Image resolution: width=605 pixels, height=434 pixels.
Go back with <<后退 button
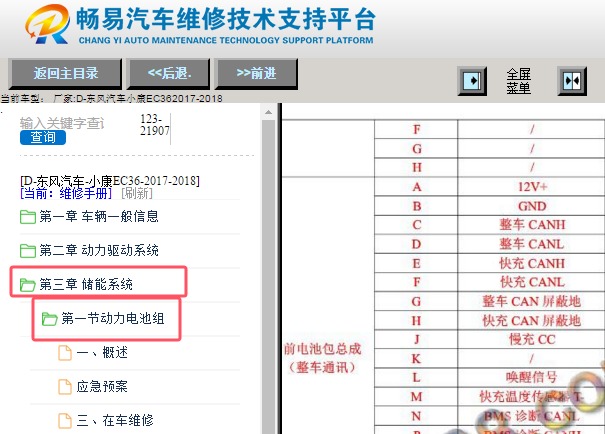click(x=169, y=73)
